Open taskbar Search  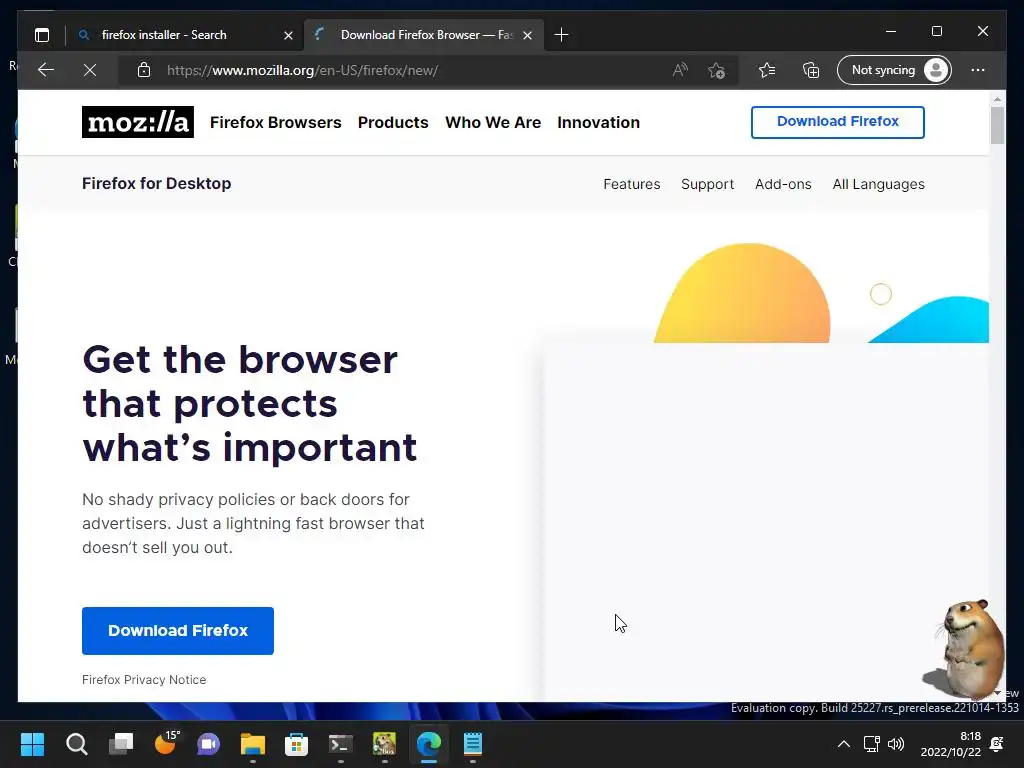[x=76, y=744]
